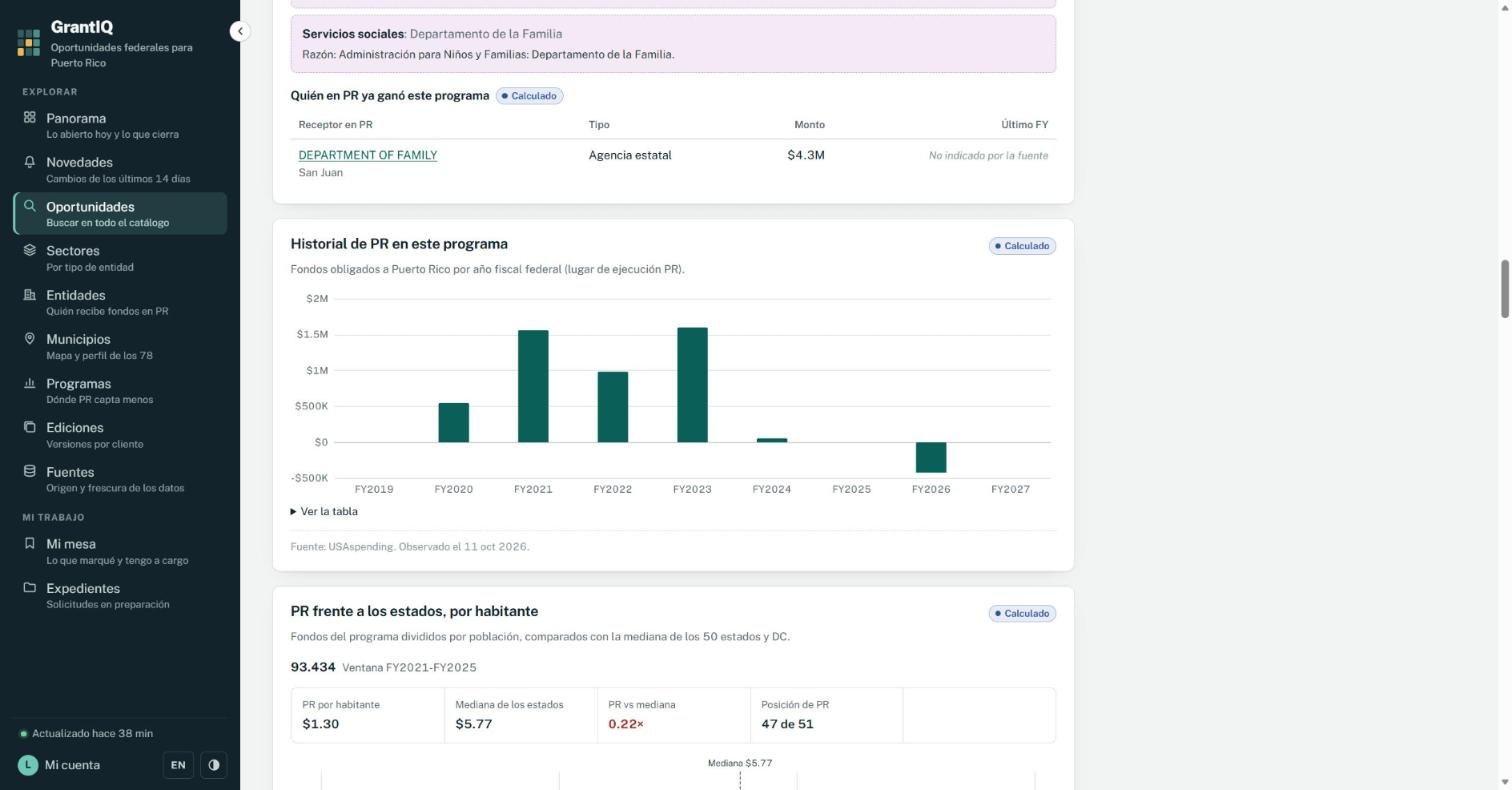Click the page vertical scrollbar thumb
The image size is (1512, 790).
click(x=1504, y=289)
